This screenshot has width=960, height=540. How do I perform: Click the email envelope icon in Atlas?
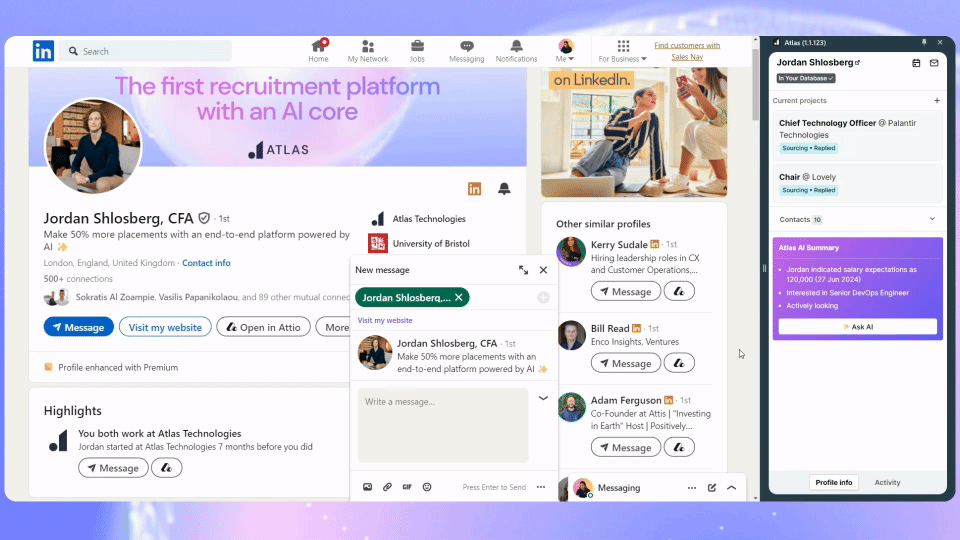[934, 63]
